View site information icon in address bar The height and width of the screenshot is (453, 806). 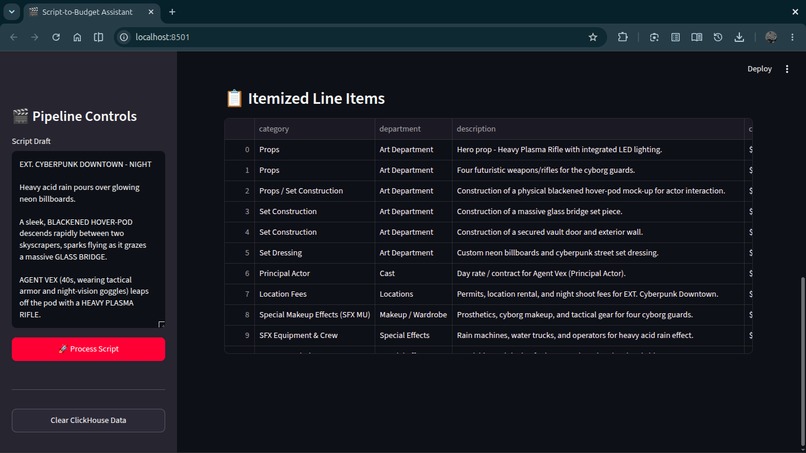[124, 37]
